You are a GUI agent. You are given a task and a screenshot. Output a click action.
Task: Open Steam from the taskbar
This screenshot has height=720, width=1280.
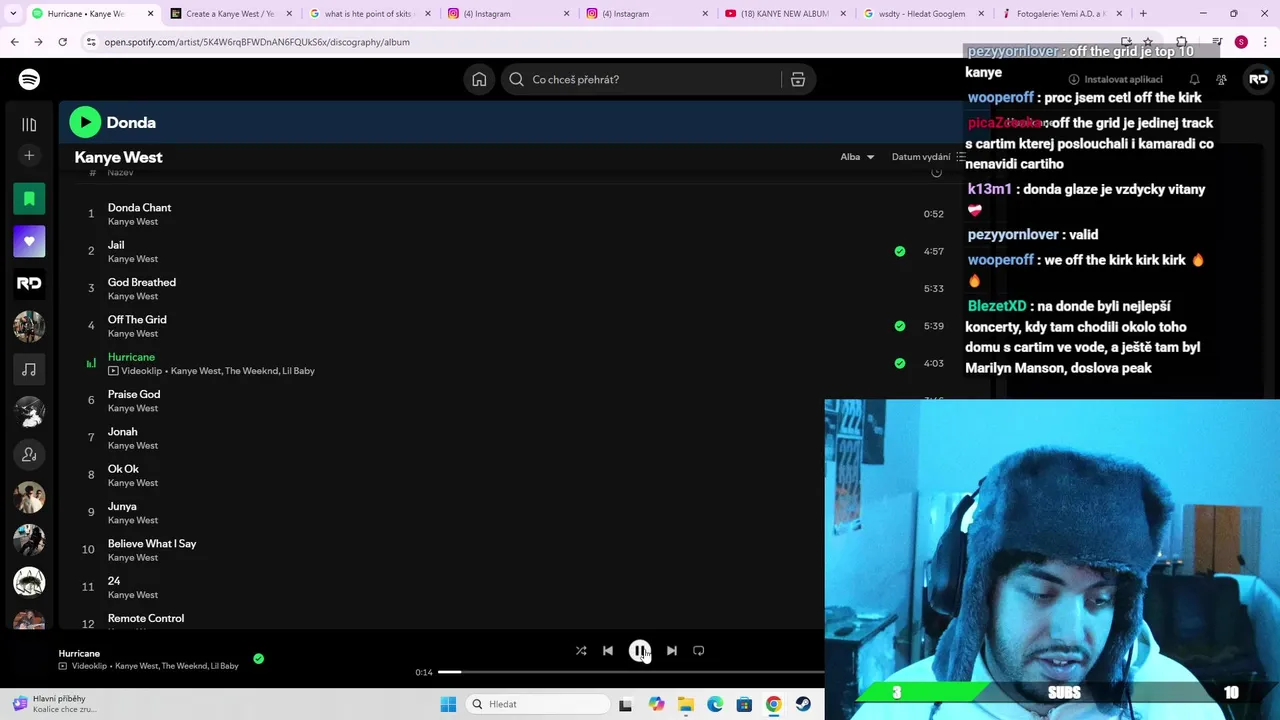[x=803, y=704]
